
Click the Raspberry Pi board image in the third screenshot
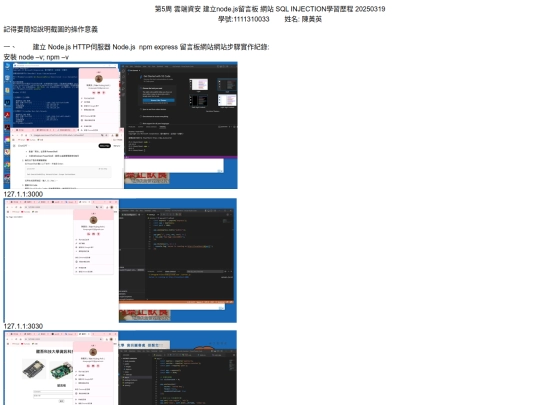61,370
